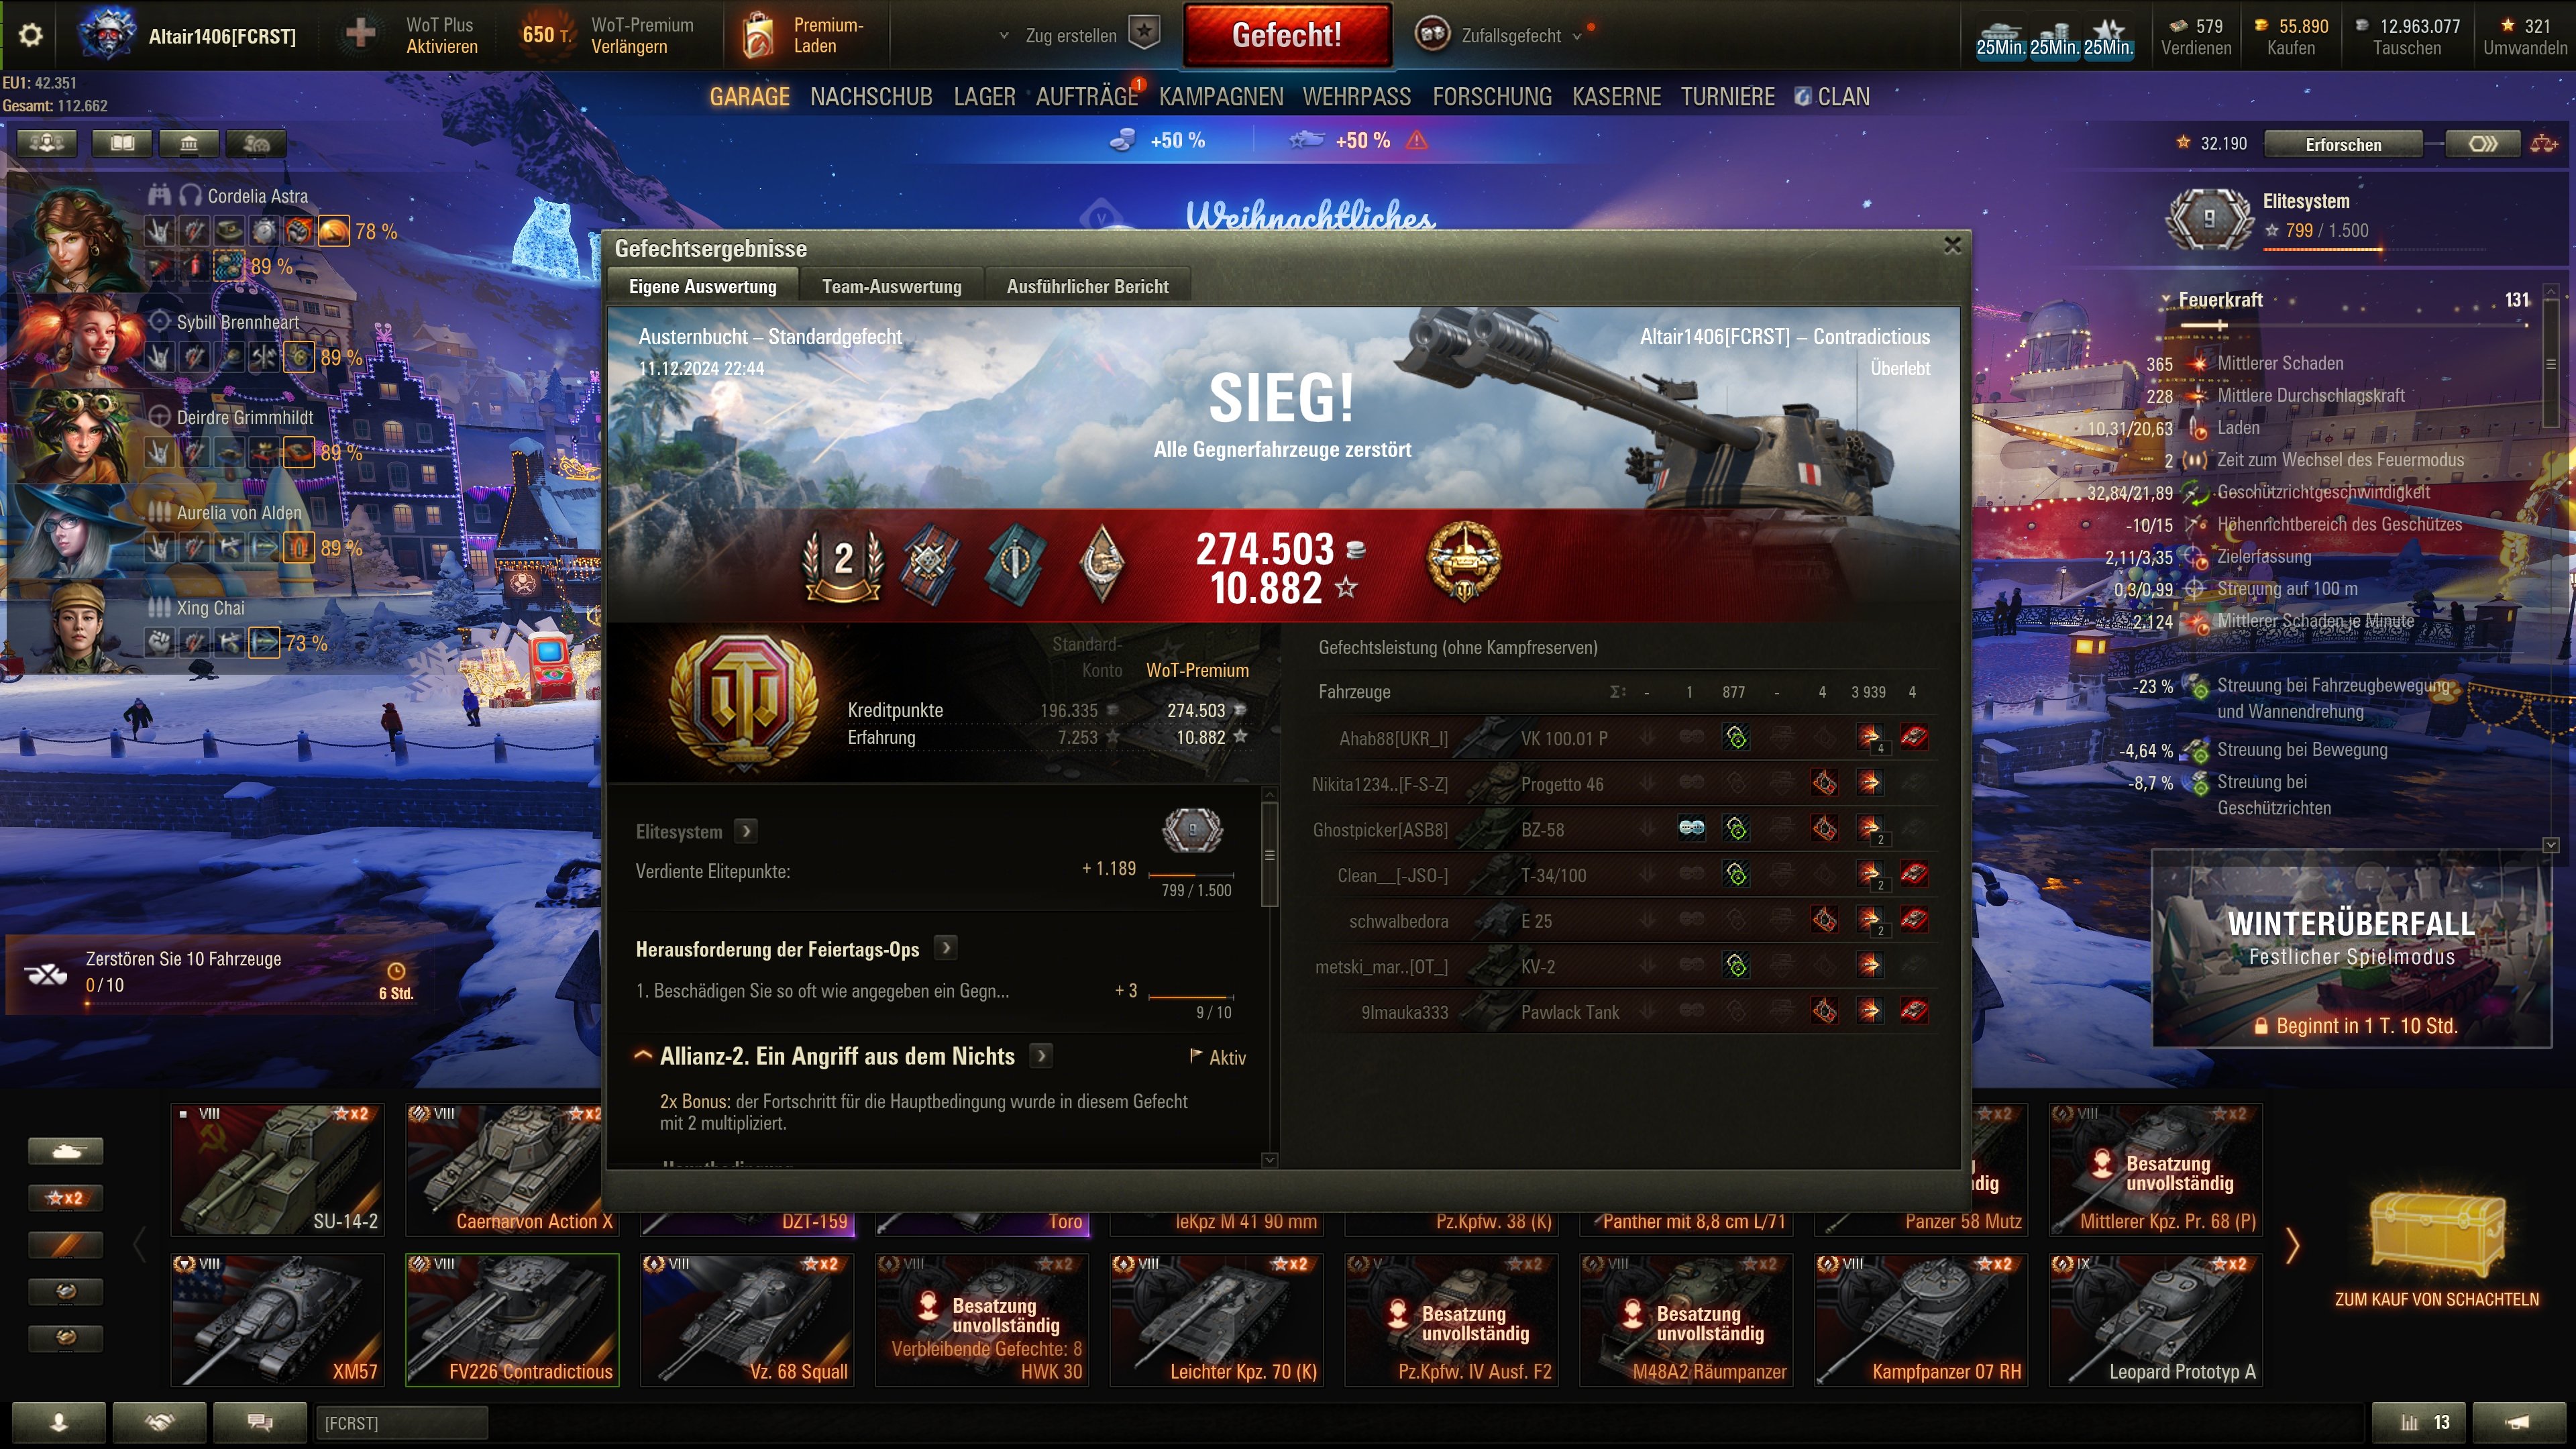
Task: Click the platoon emblem next to Zug erstellen
Action: tap(1144, 34)
